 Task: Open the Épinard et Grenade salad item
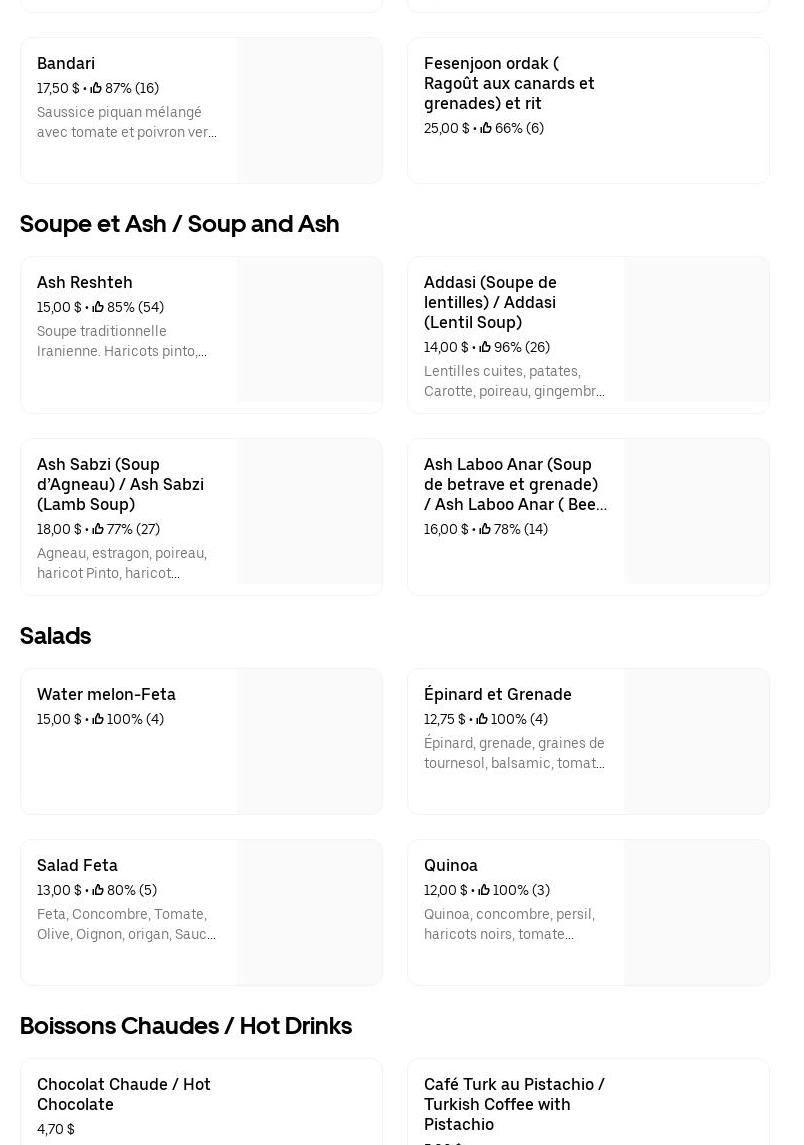tap(497, 694)
